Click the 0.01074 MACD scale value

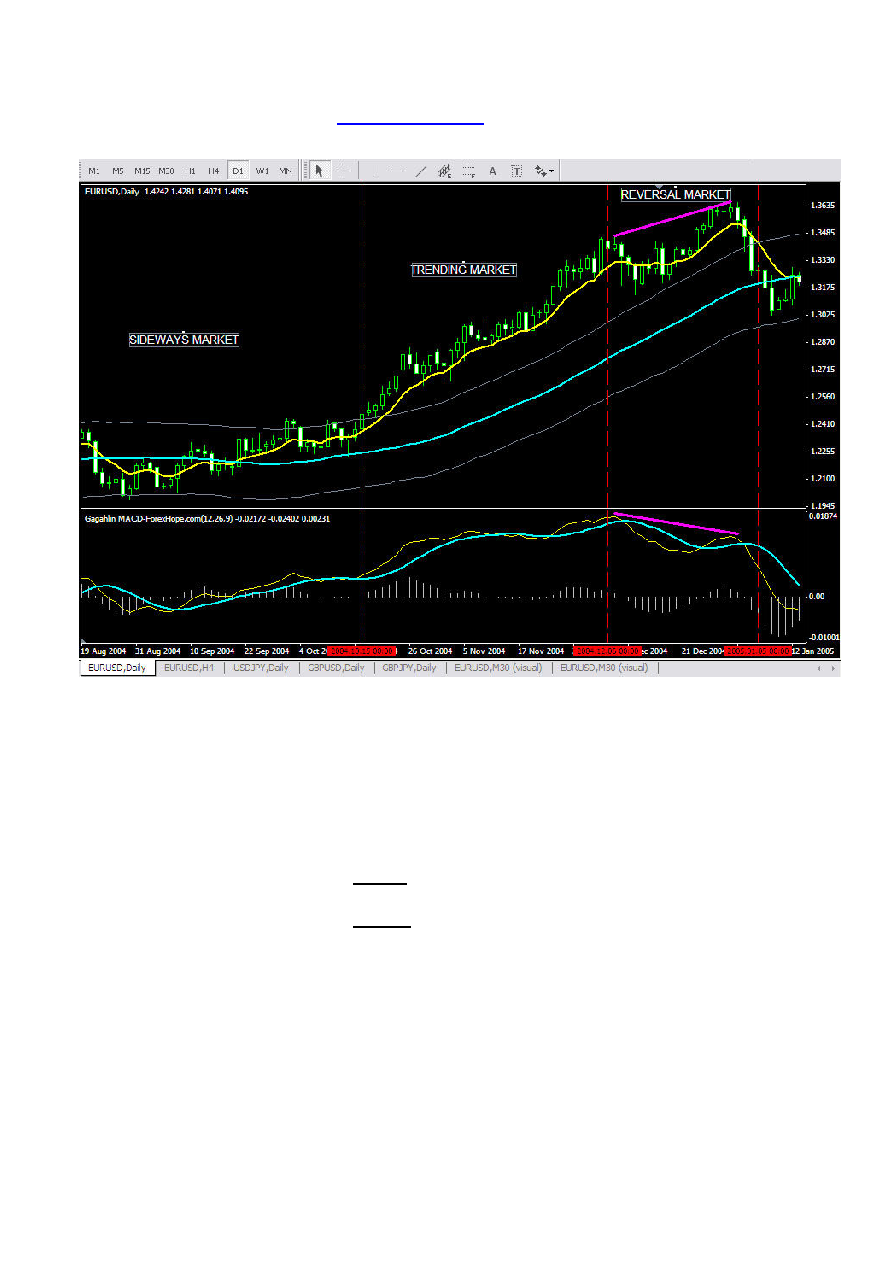coord(822,516)
